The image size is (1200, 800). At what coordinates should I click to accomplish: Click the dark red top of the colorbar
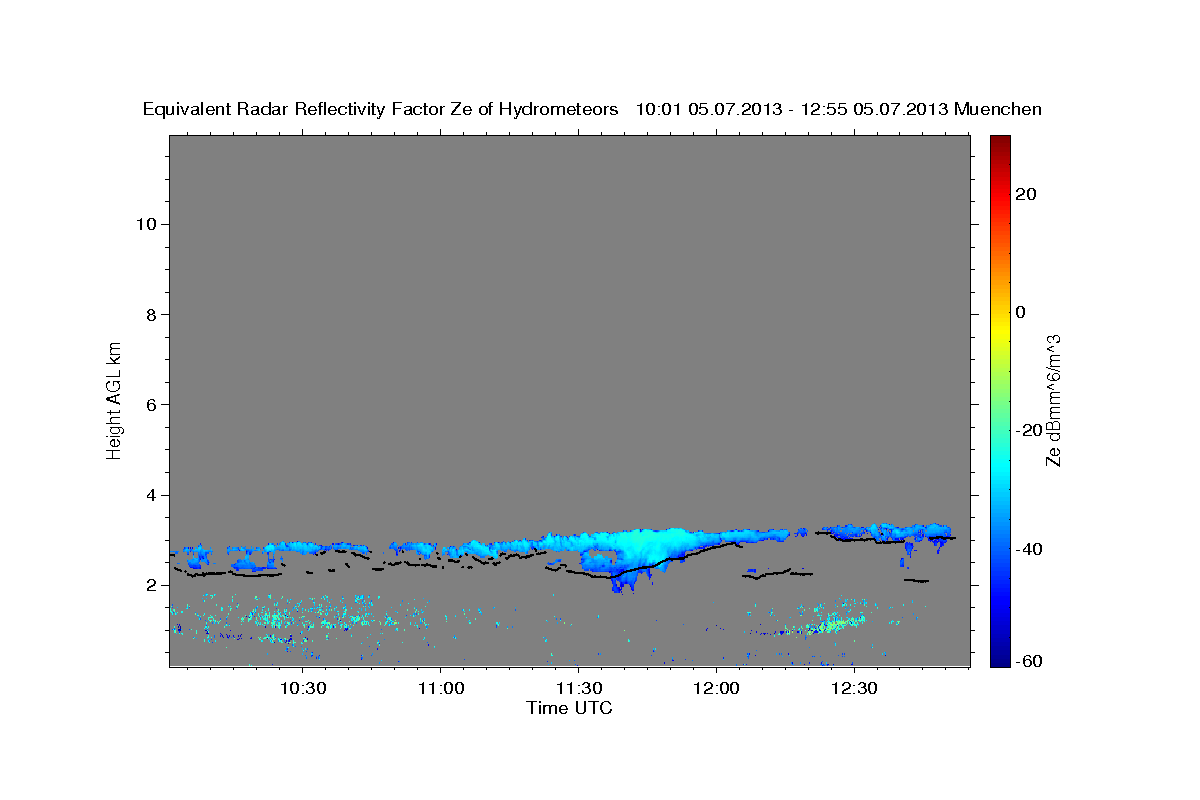pos(1000,143)
